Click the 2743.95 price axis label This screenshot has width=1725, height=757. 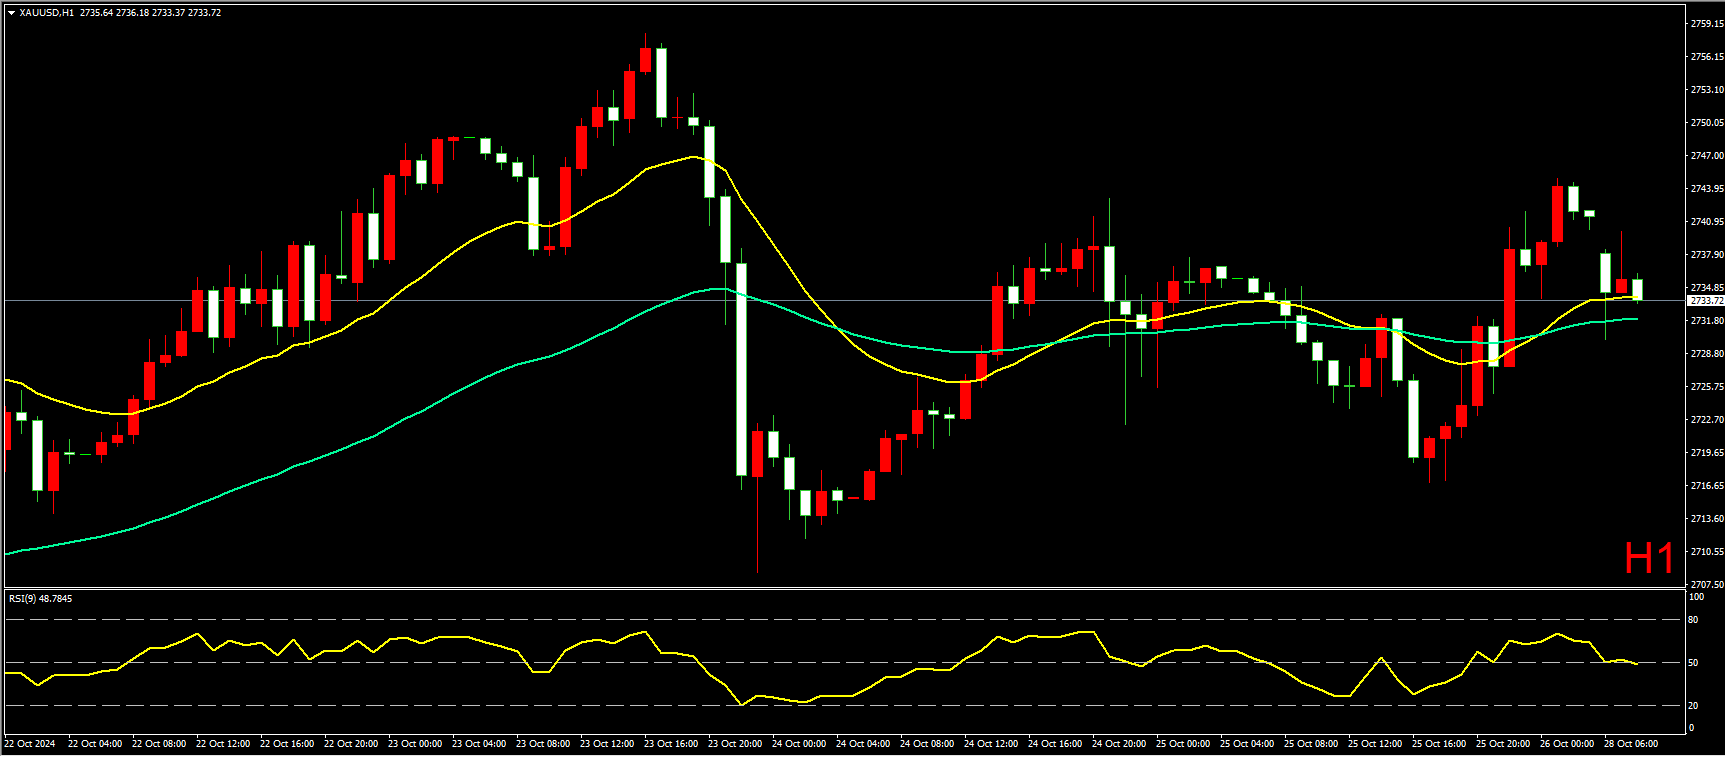coord(1706,189)
